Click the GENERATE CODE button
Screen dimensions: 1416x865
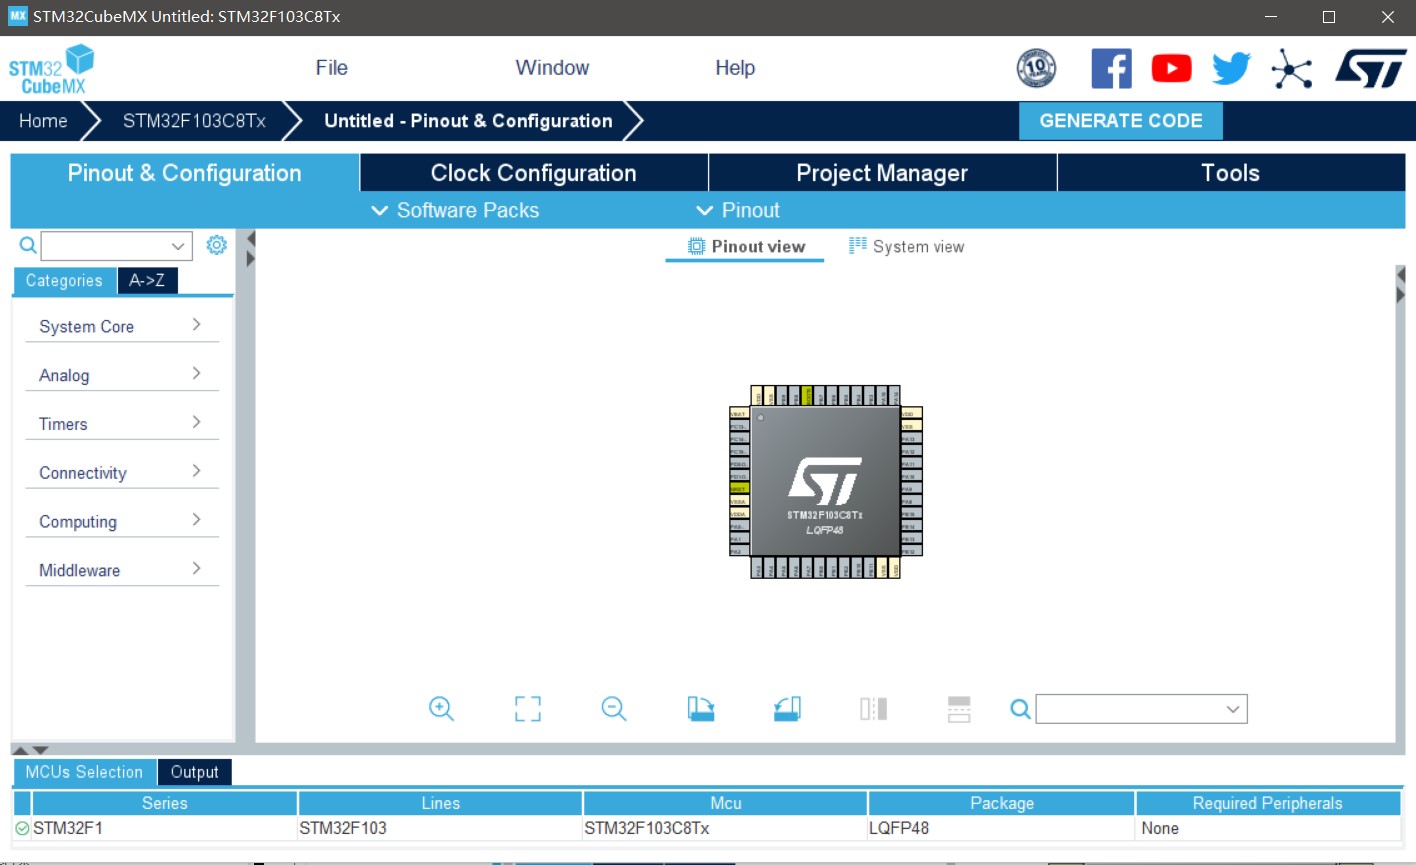coord(1120,121)
